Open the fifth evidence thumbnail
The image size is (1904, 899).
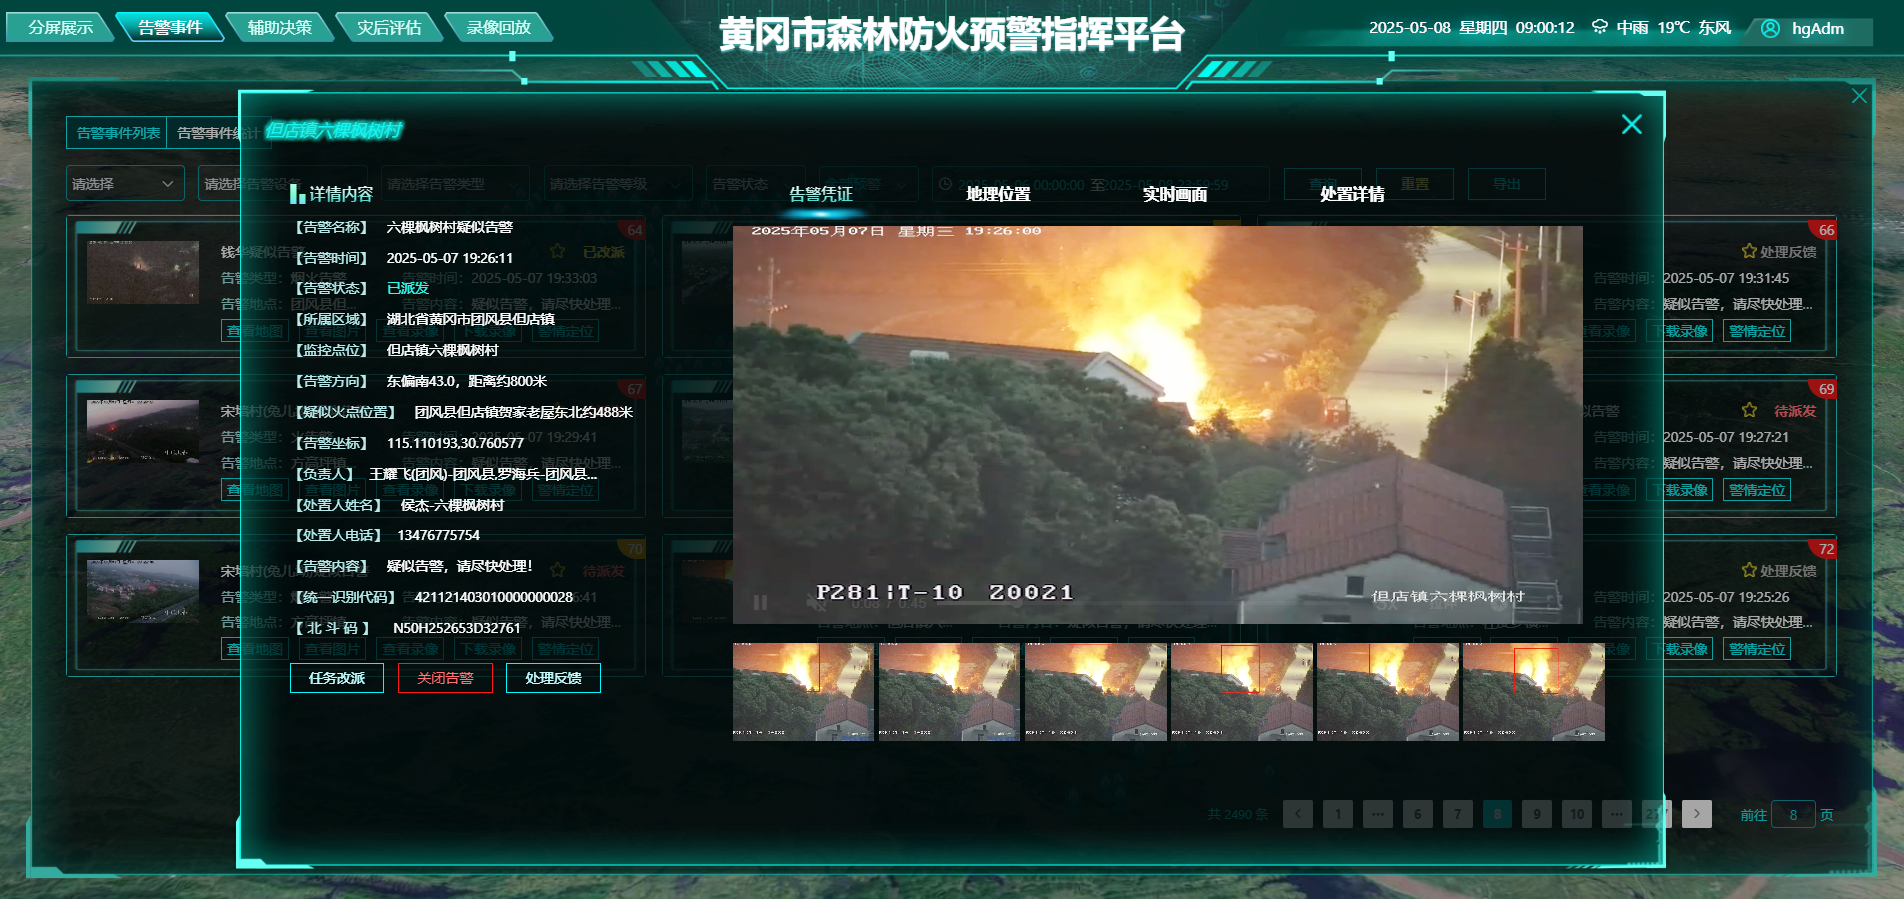(1387, 691)
